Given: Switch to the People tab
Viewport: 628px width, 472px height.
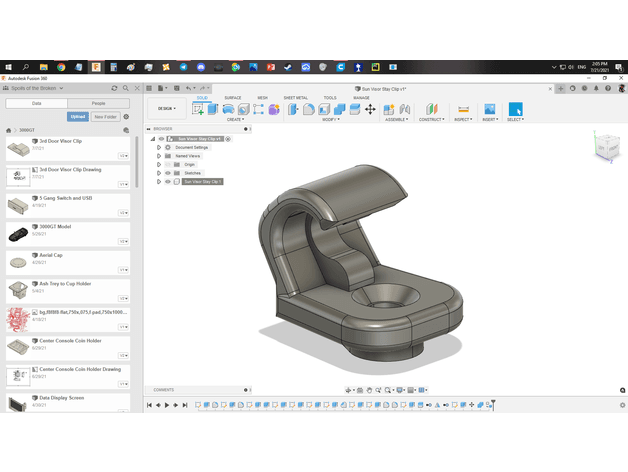Looking at the screenshot, I should click(99, 103).
